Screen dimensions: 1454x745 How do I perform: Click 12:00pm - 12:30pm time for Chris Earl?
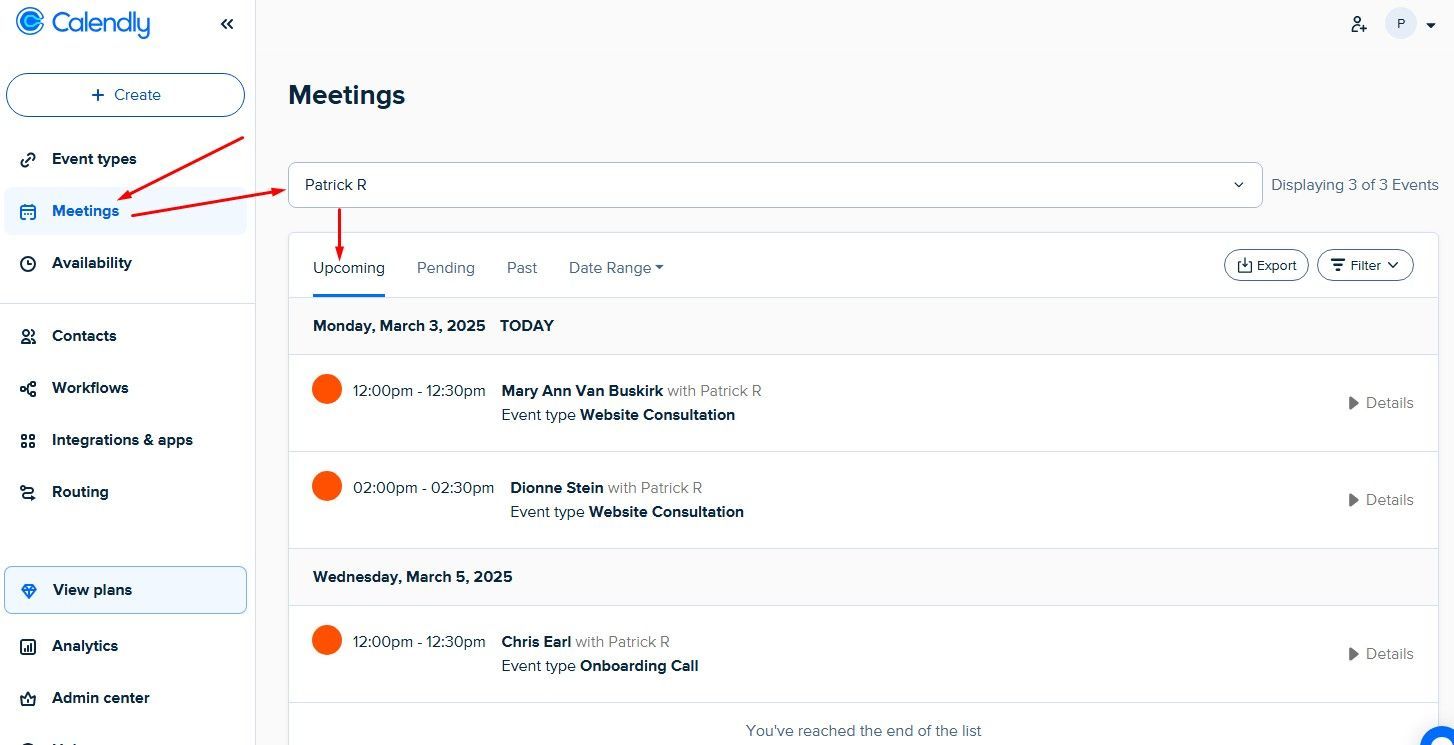[419, 642]
